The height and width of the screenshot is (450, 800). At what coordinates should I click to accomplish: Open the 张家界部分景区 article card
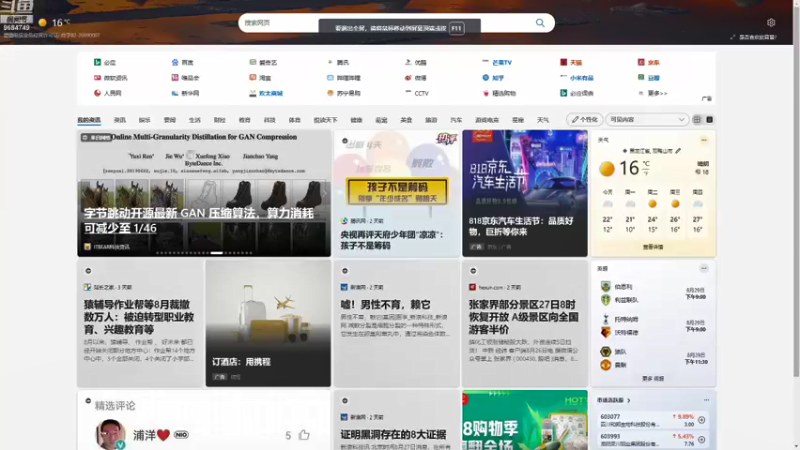tap(525, 323)
